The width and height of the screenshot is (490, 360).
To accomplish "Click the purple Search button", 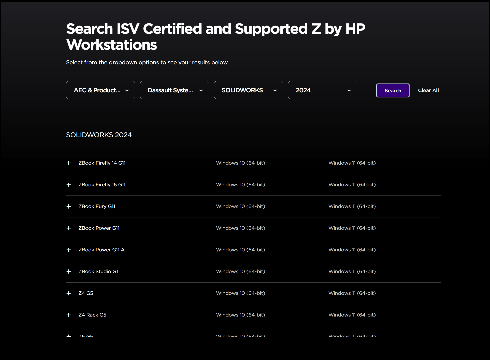I will pyautogui.click(x=393, y=90).
